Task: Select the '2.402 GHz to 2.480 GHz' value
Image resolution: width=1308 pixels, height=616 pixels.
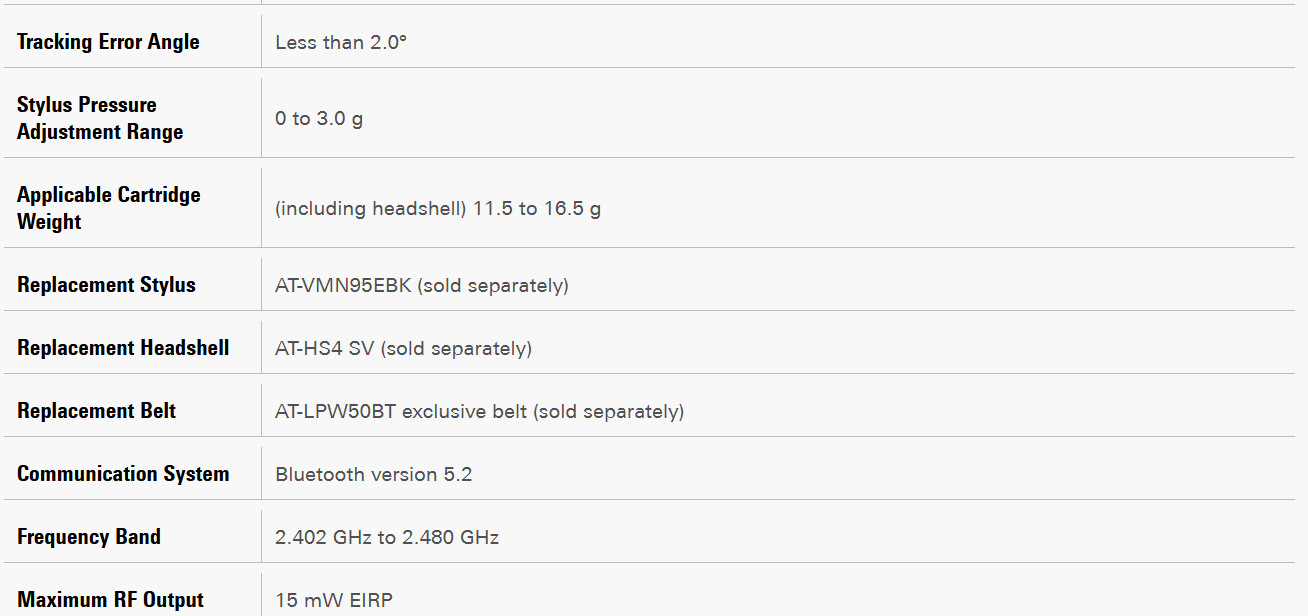Action: point(387,538)
